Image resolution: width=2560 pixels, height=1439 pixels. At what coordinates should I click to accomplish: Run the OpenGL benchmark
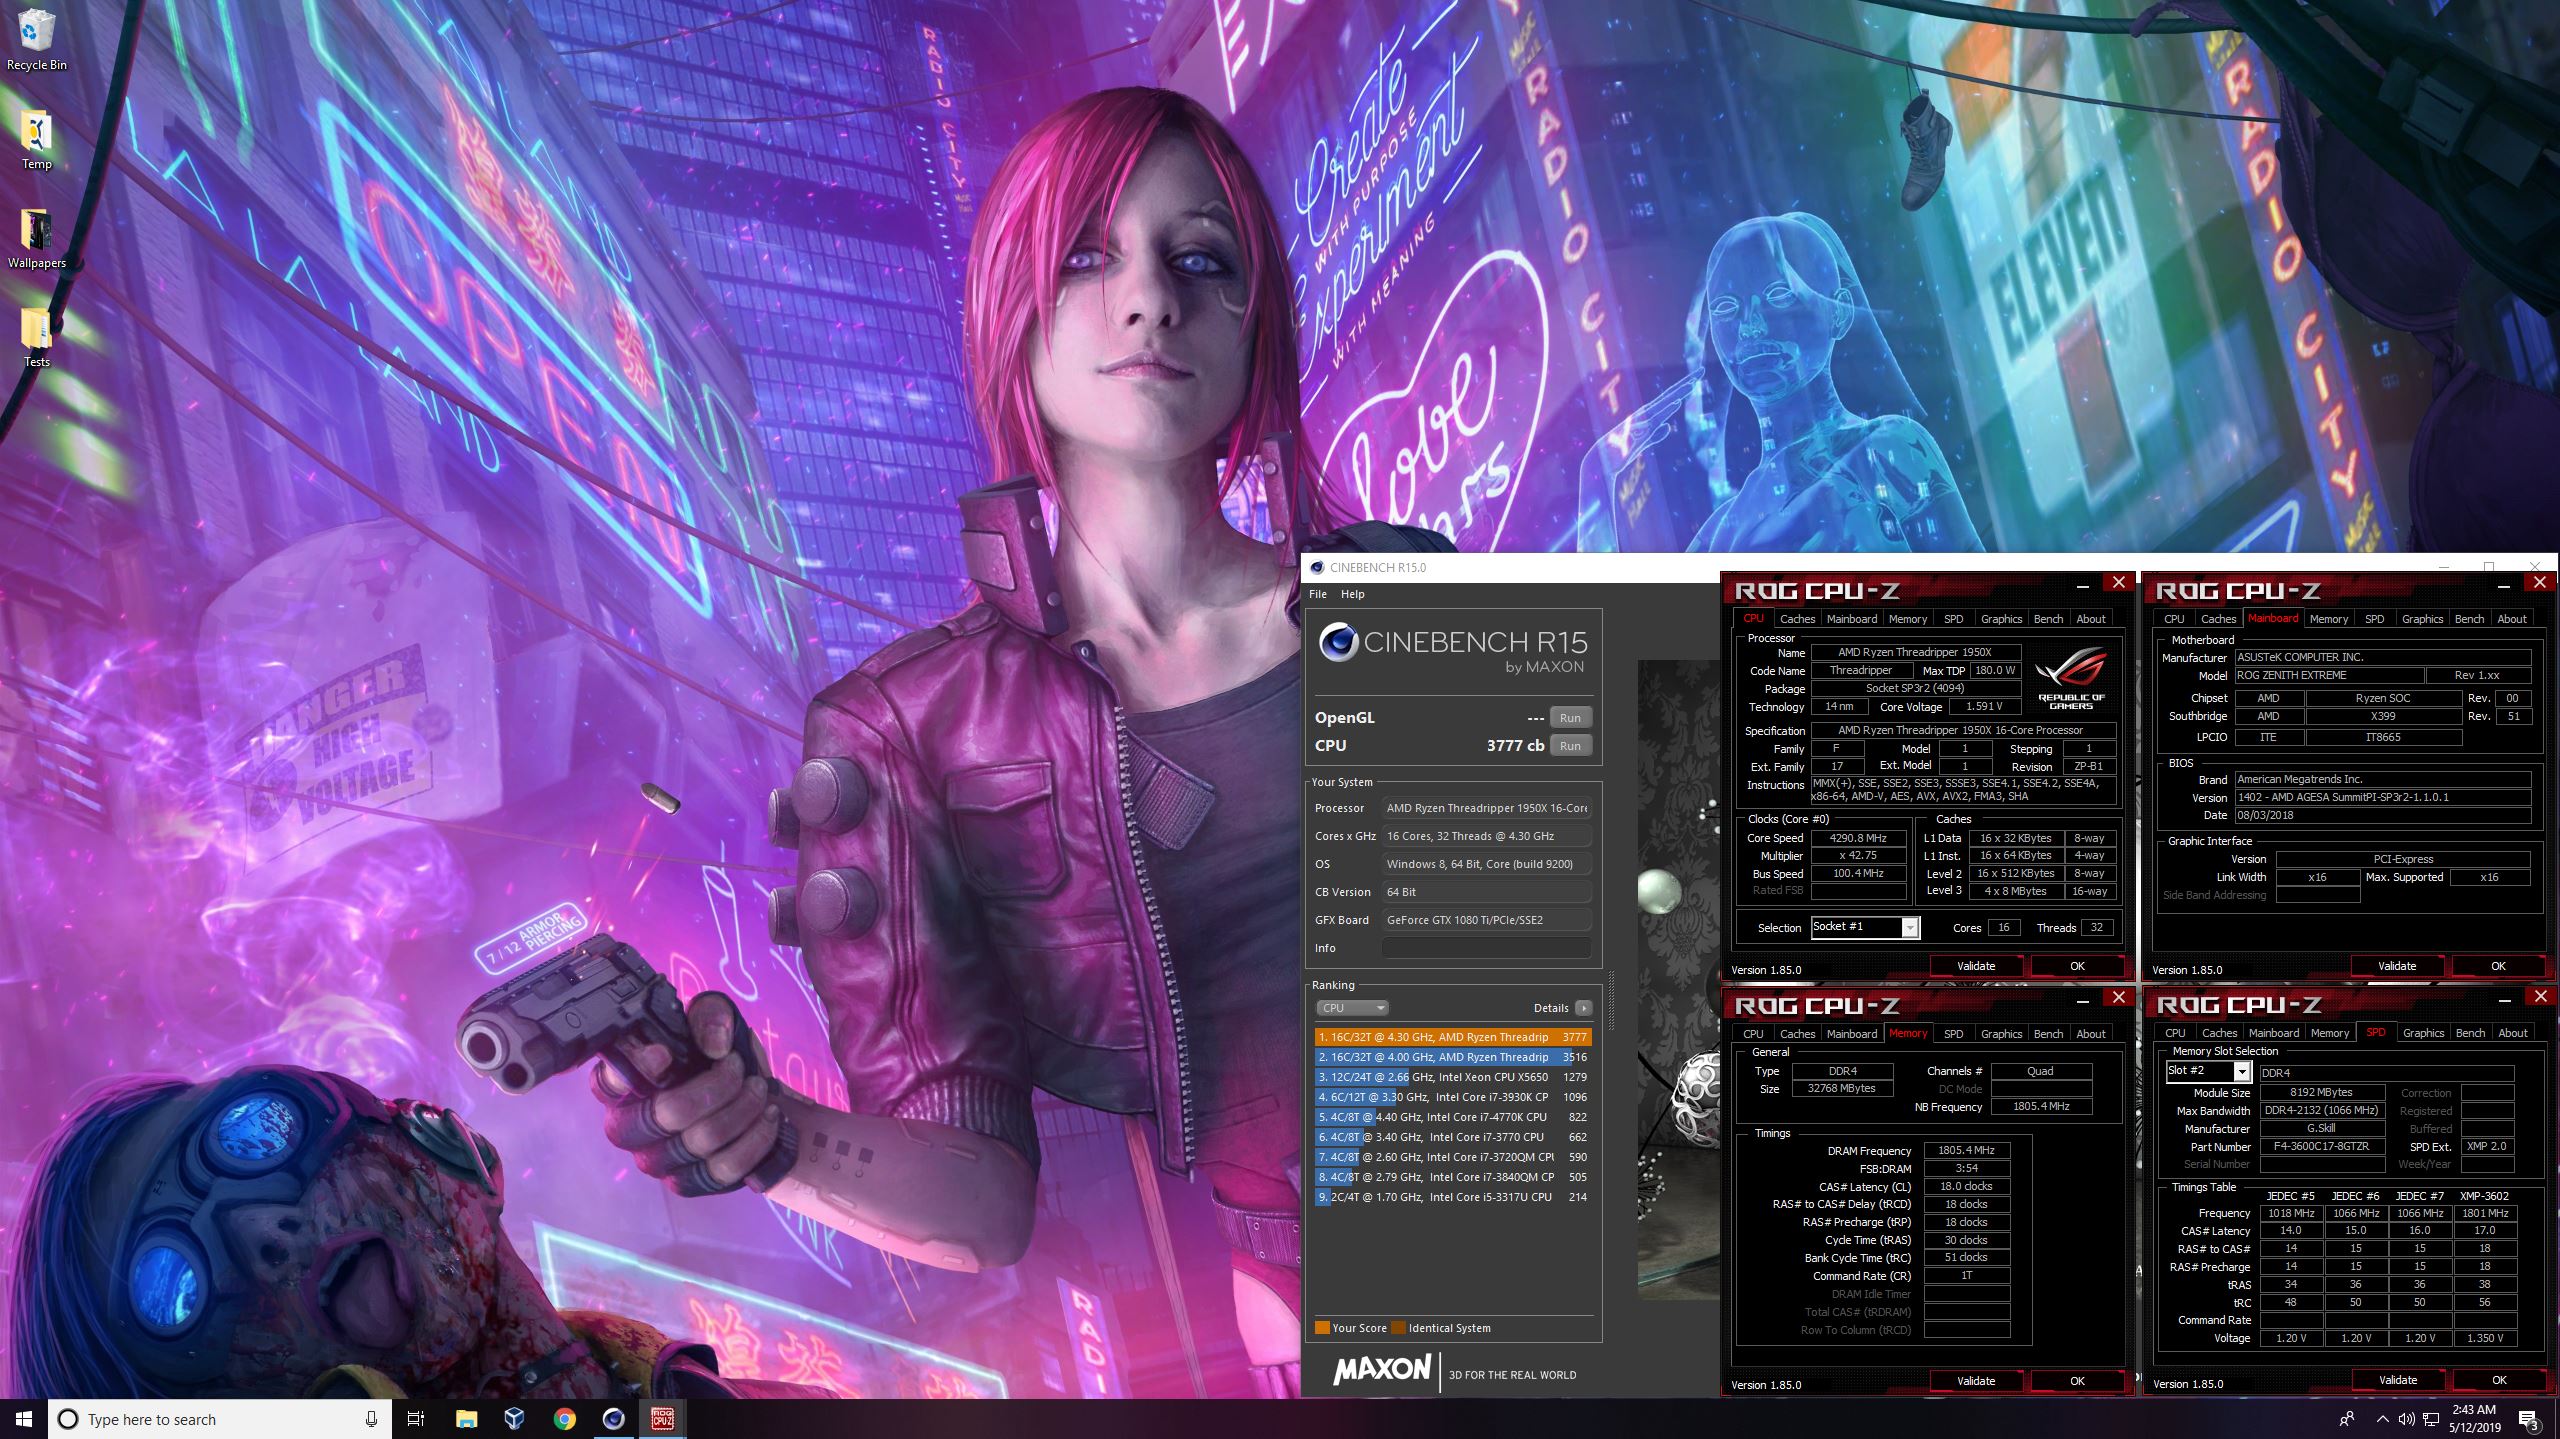(1570, 718)
